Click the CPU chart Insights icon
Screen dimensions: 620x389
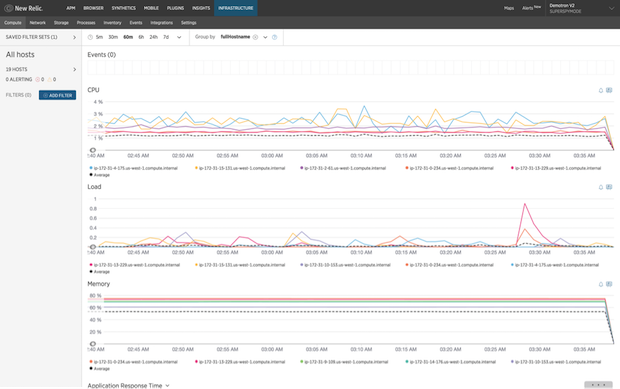click(609, 90)
